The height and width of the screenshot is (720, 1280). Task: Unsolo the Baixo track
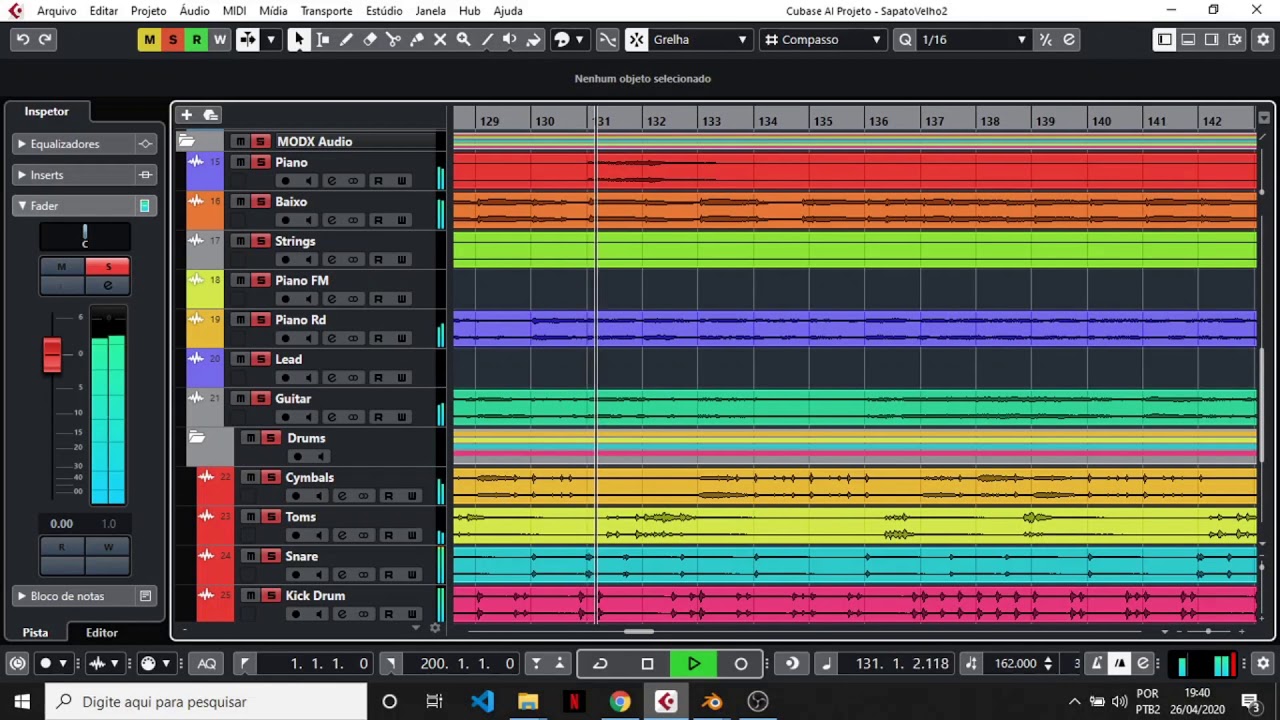(260, 201)
